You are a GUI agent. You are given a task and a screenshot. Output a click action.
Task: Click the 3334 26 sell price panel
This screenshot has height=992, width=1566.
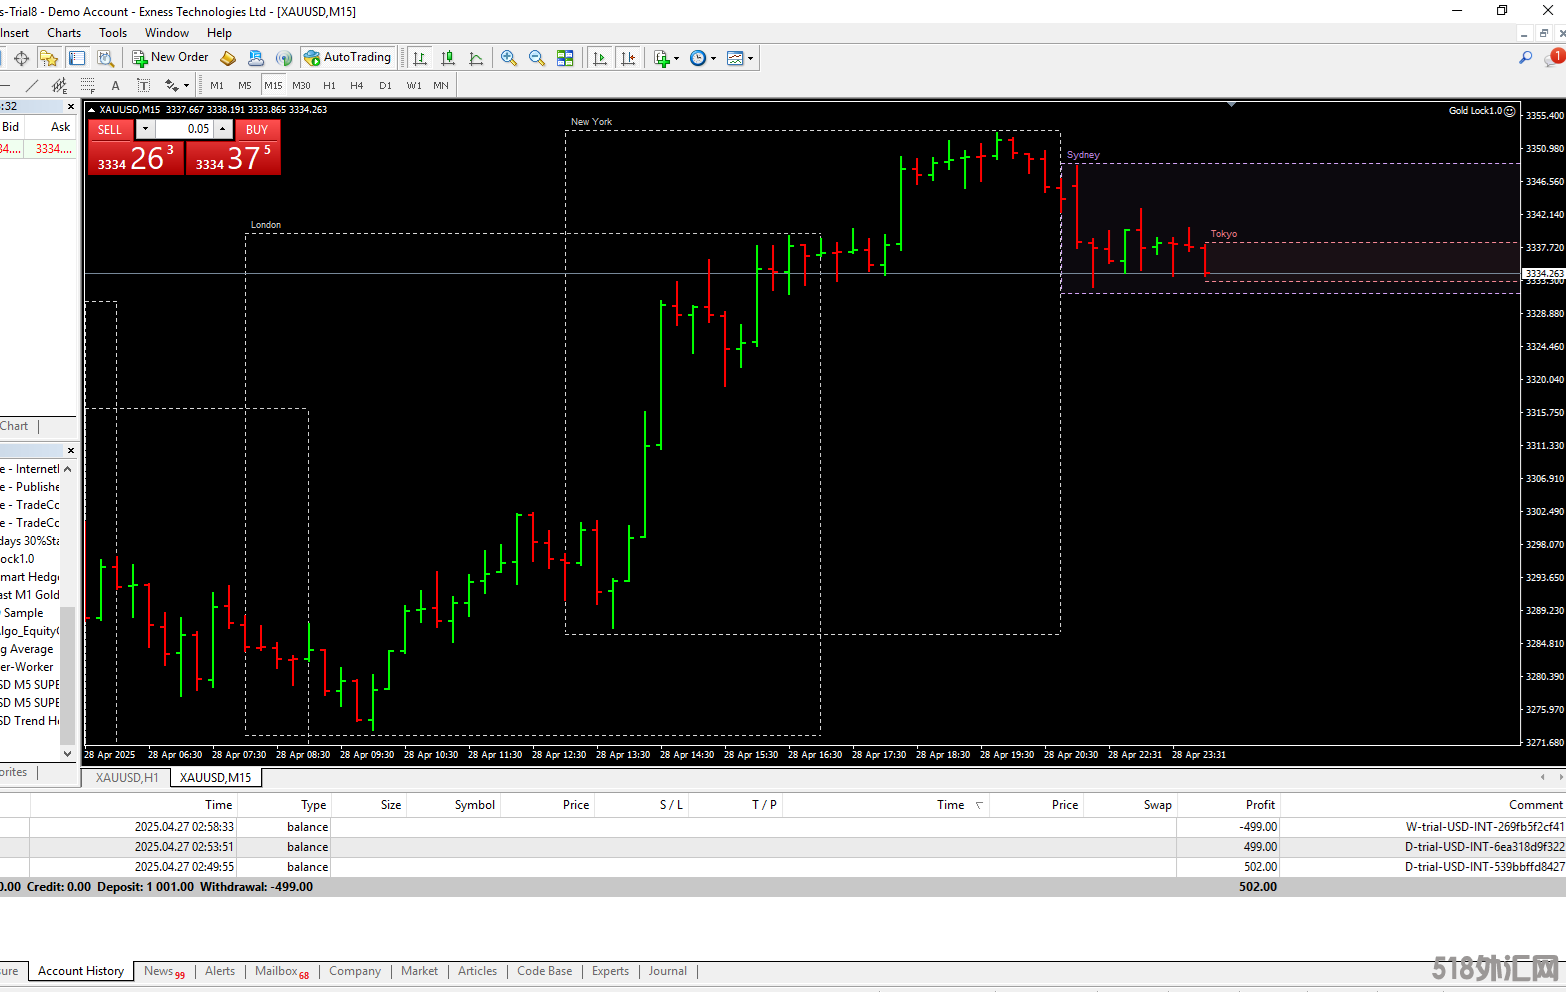click(x=136, y=158)
